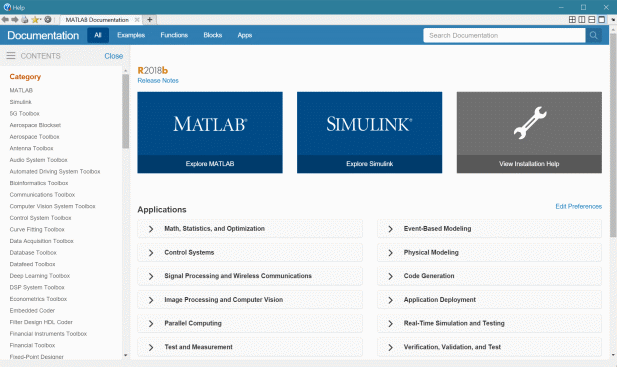Close the MATLAB Documentation tab

(x=137, y=20)
